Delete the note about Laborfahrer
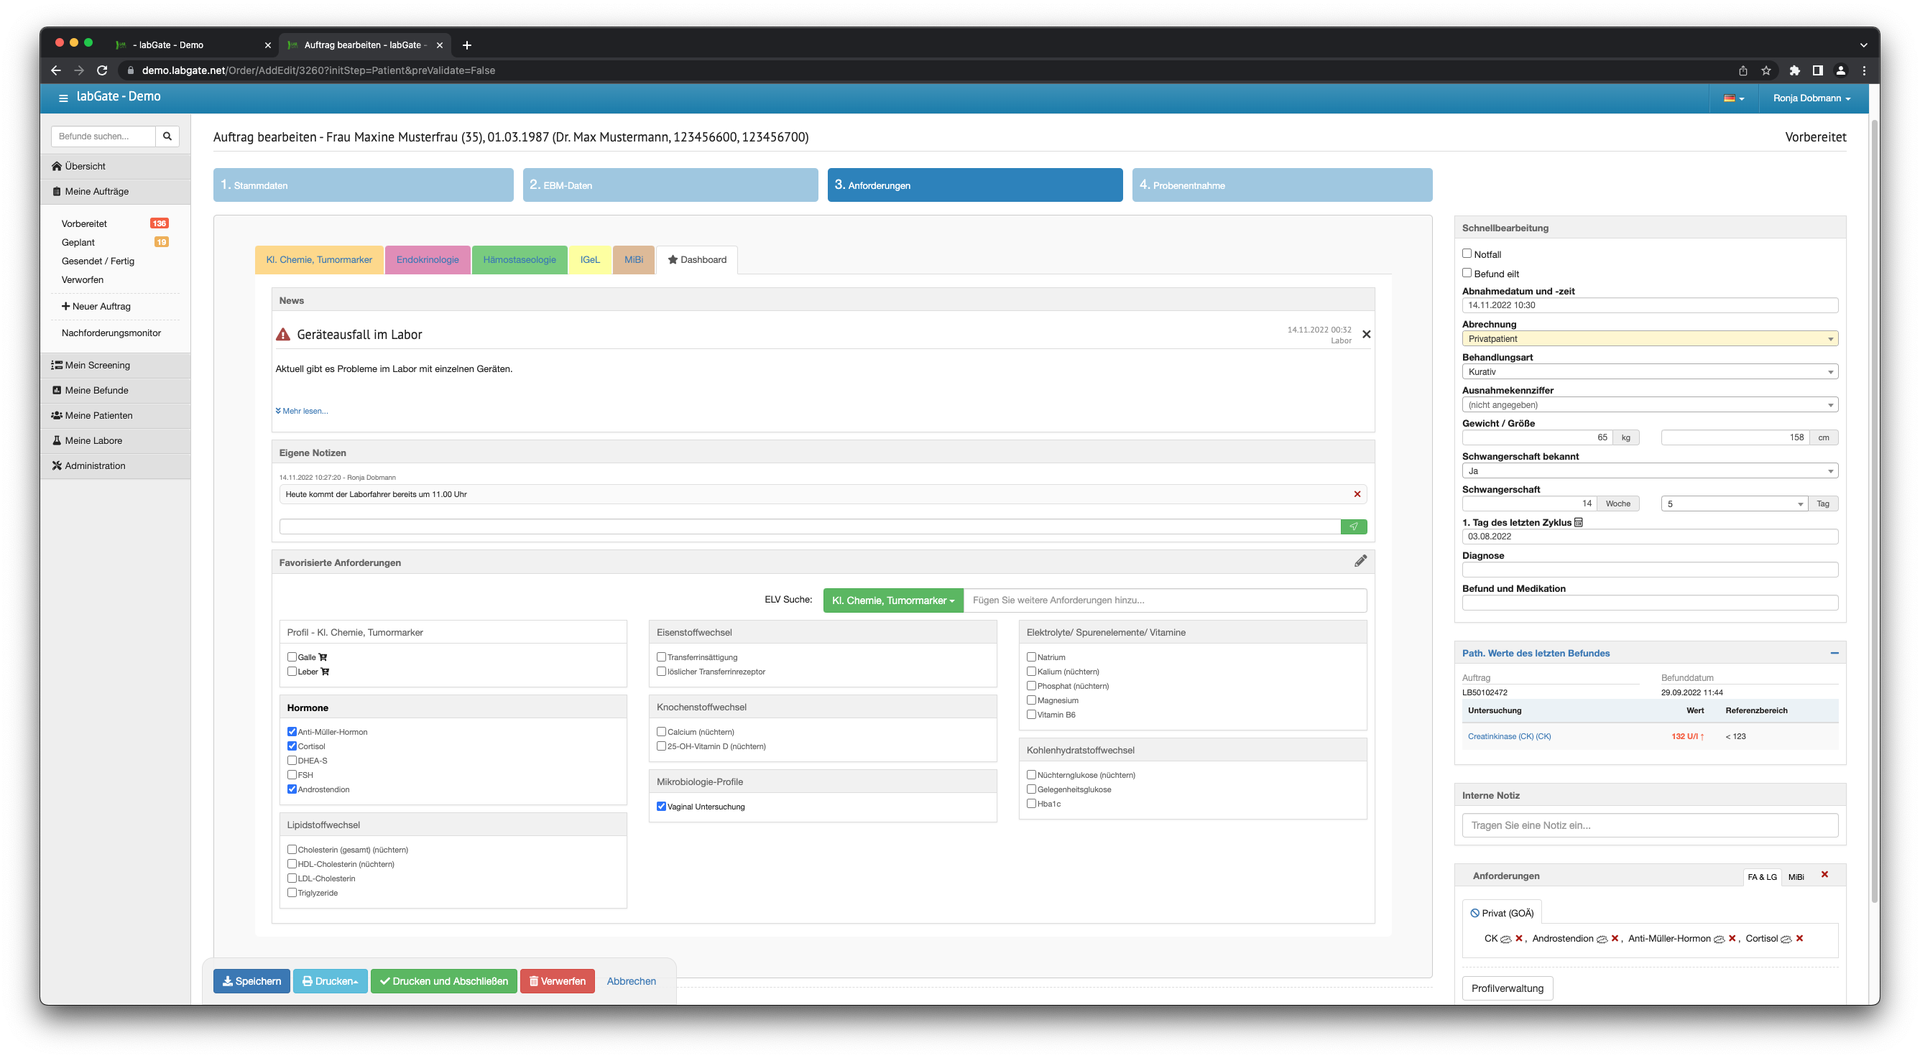This screenshot has width=1920, height=1058. pos(1357,494)
